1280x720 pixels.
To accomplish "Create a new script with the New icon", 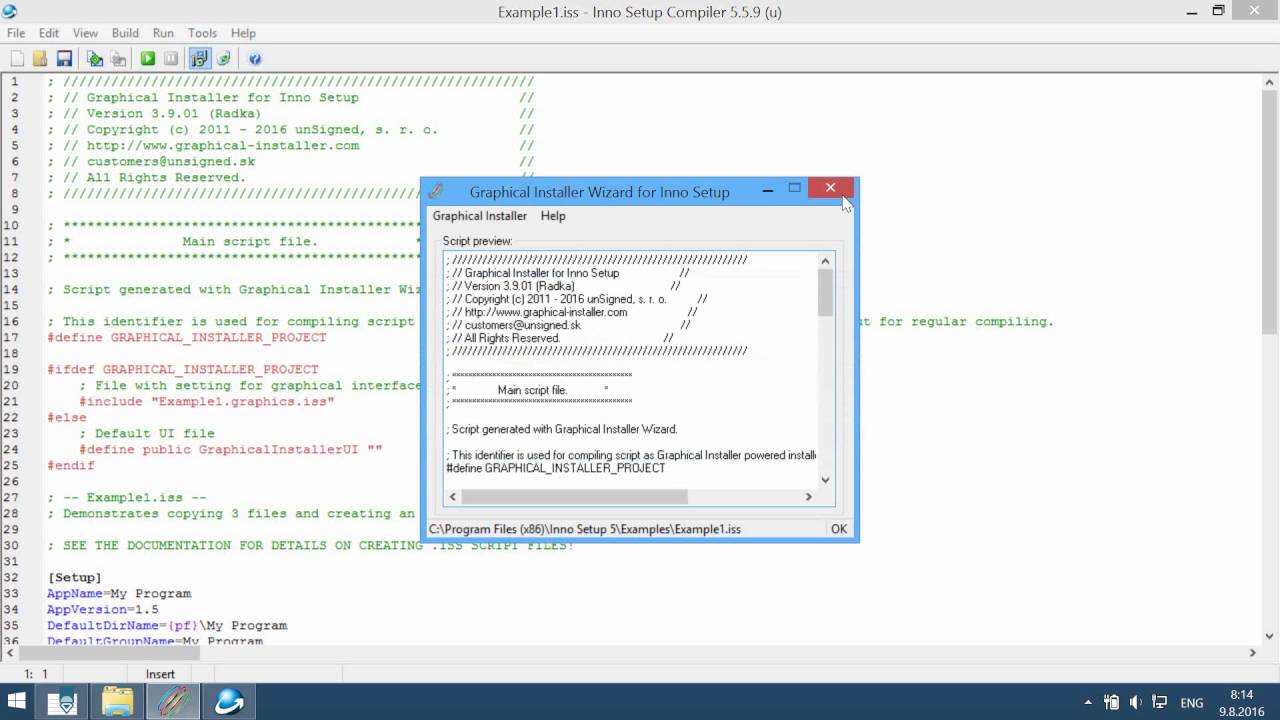I will [x=15, y=58].
